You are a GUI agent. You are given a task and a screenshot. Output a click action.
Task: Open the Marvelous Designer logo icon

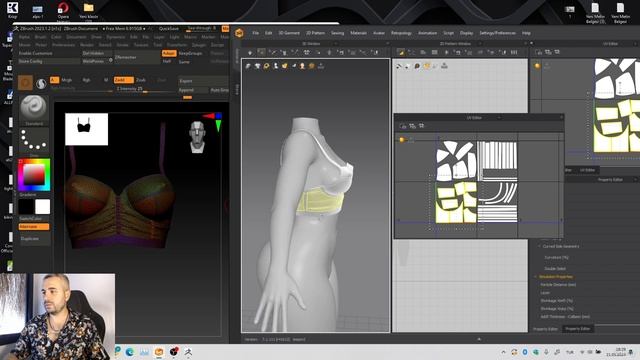click(239, 33)
